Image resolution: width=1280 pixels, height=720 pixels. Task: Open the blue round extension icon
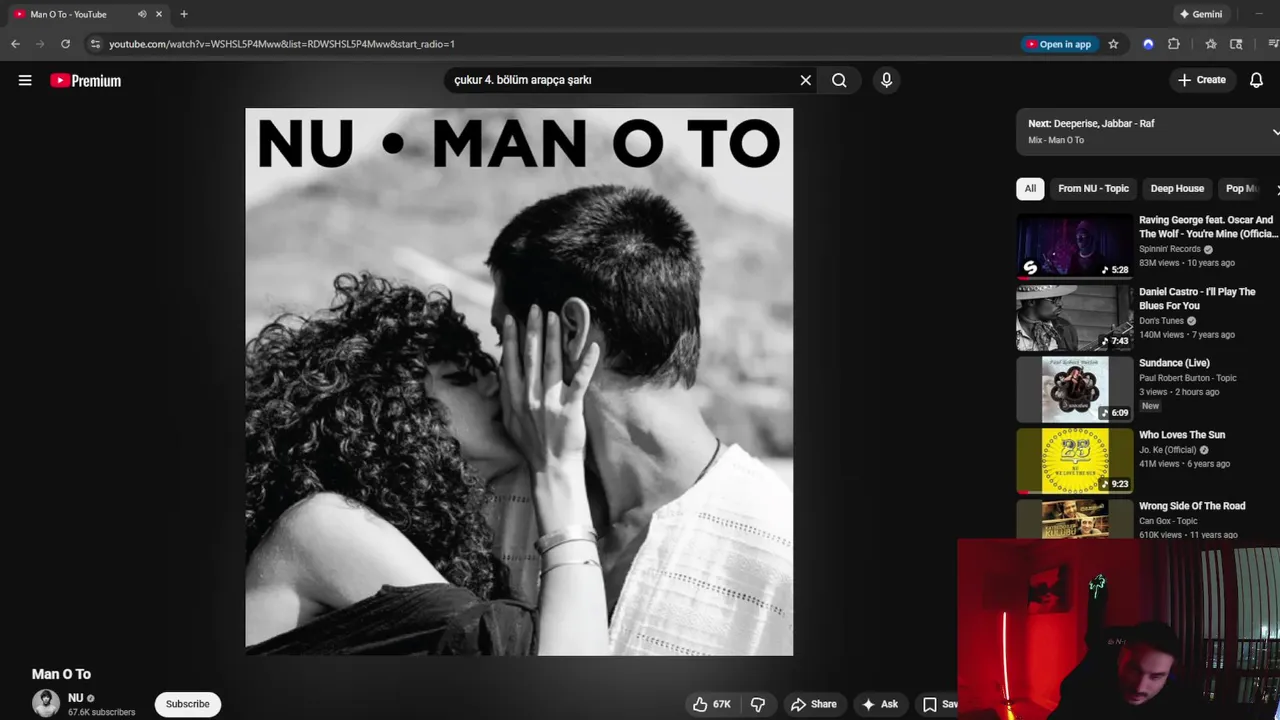(x=1148, y=44)
